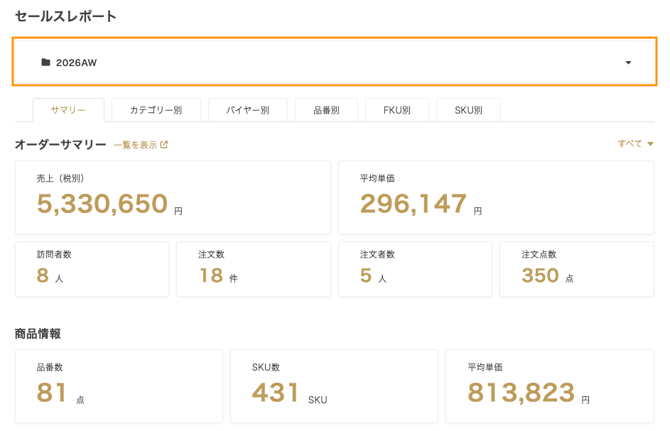Click the 注文点数 value 350

540,276
